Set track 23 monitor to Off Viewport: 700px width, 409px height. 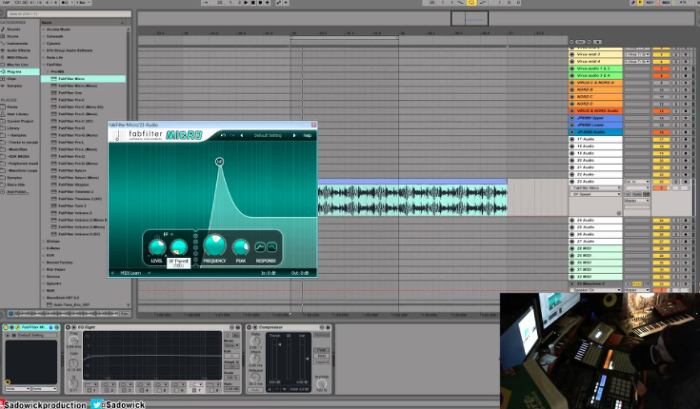(x=647, y=194)
